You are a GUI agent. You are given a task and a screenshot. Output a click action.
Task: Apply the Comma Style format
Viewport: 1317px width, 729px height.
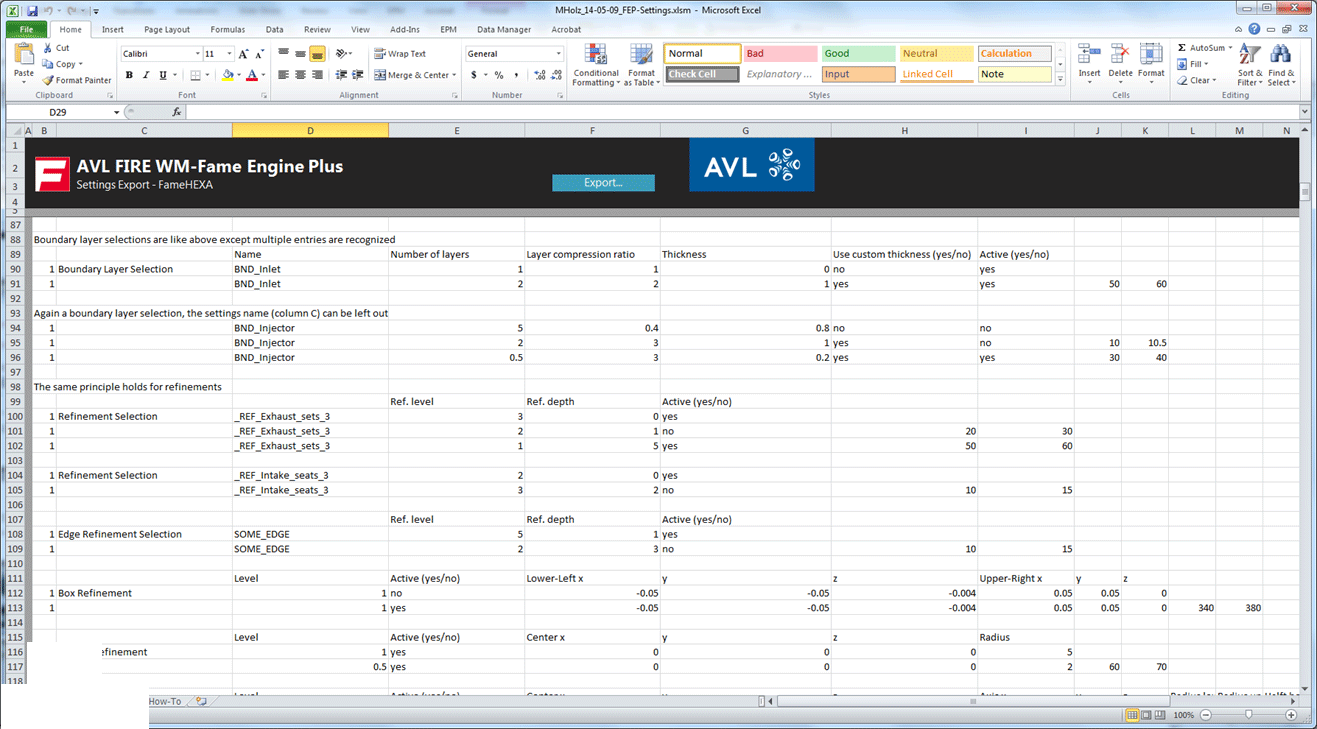pos(515,75)
